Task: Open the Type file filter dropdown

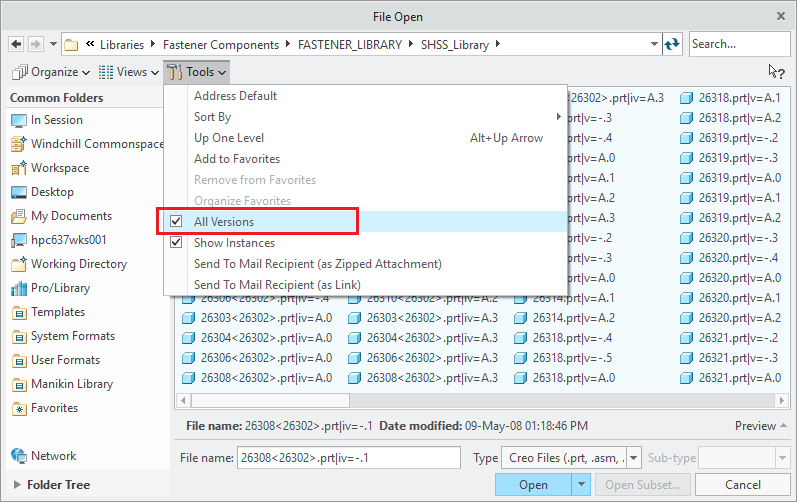Action: pyautogui.click(x=633, y=458)
